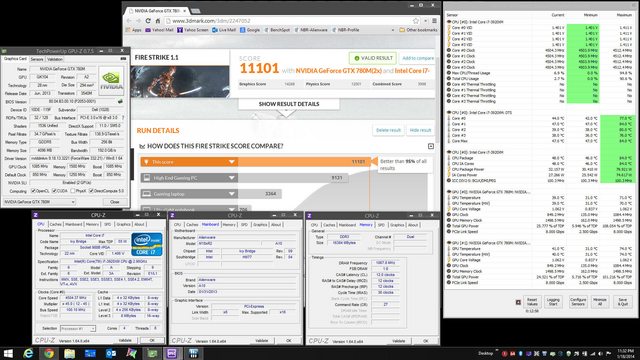Viewport: 640px width, 360px height.
Task: Click the Bus Interface question mark in GPU-Z
Action: (x=123, y=118)
